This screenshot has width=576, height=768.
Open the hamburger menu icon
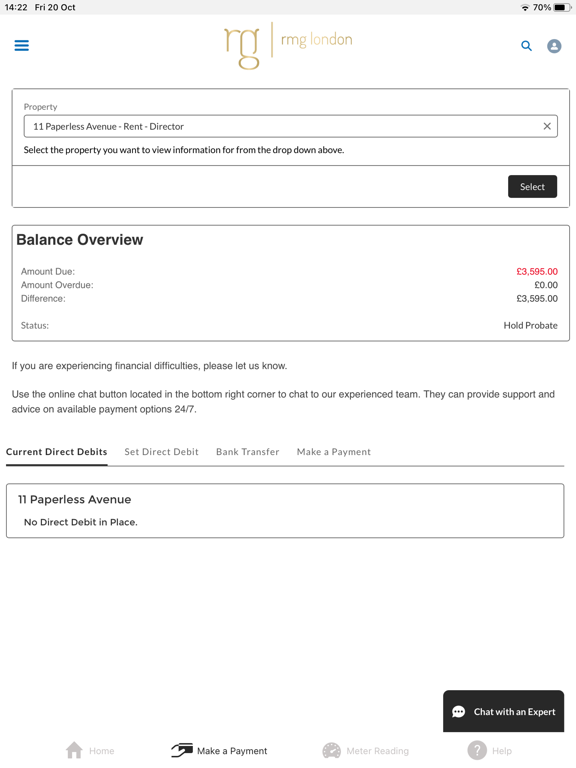22,46
